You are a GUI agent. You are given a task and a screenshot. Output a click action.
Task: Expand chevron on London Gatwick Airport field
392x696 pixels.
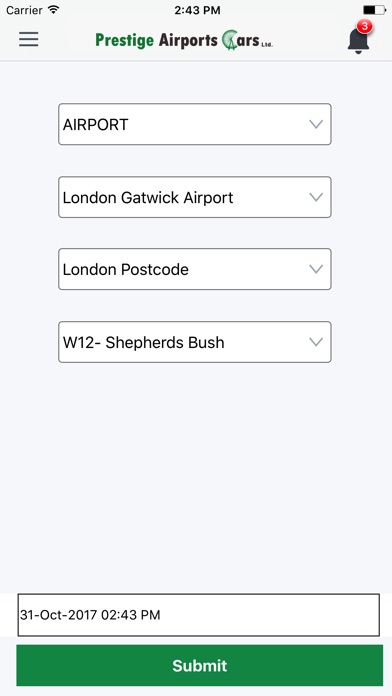click(316, 197)
